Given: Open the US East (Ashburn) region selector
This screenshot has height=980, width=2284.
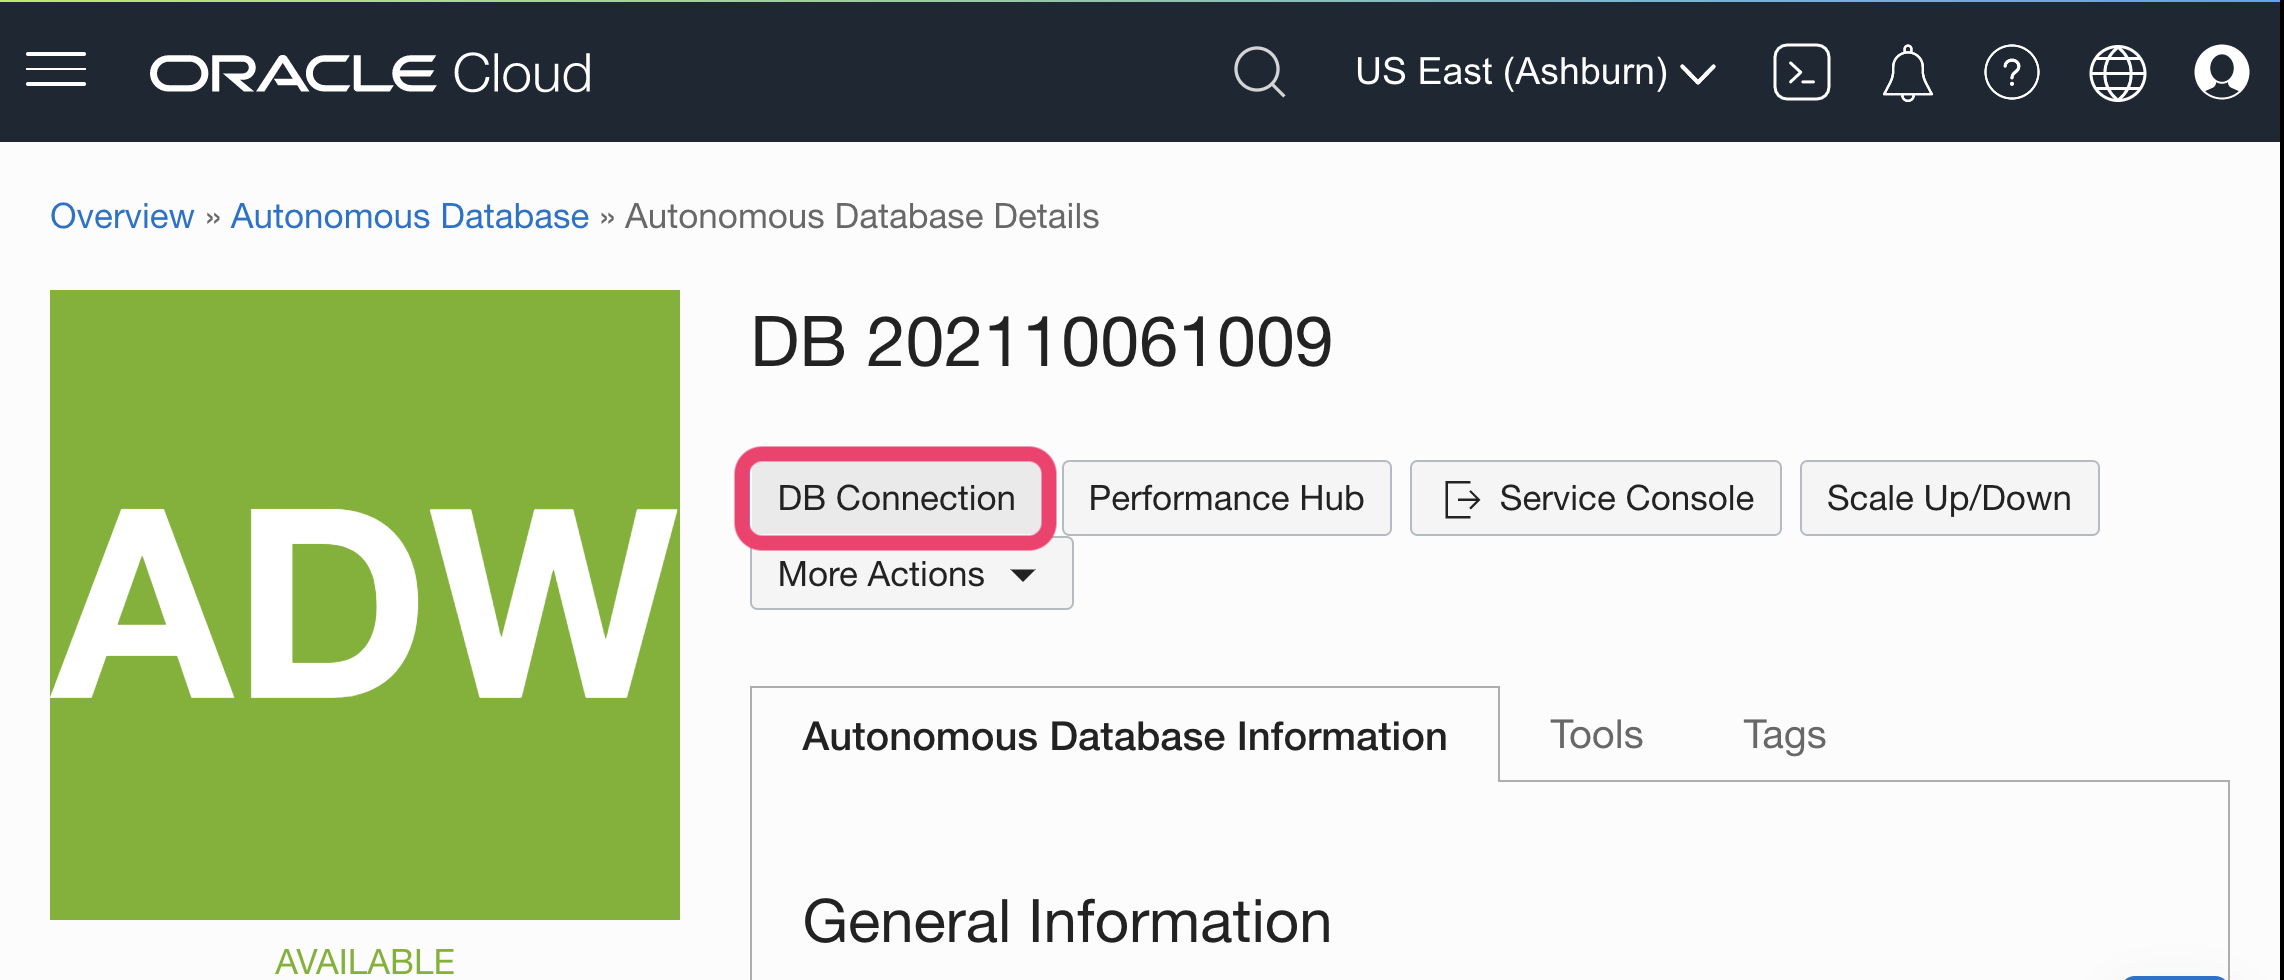Looking at the screenshot, I should [x=1510, y=71].
